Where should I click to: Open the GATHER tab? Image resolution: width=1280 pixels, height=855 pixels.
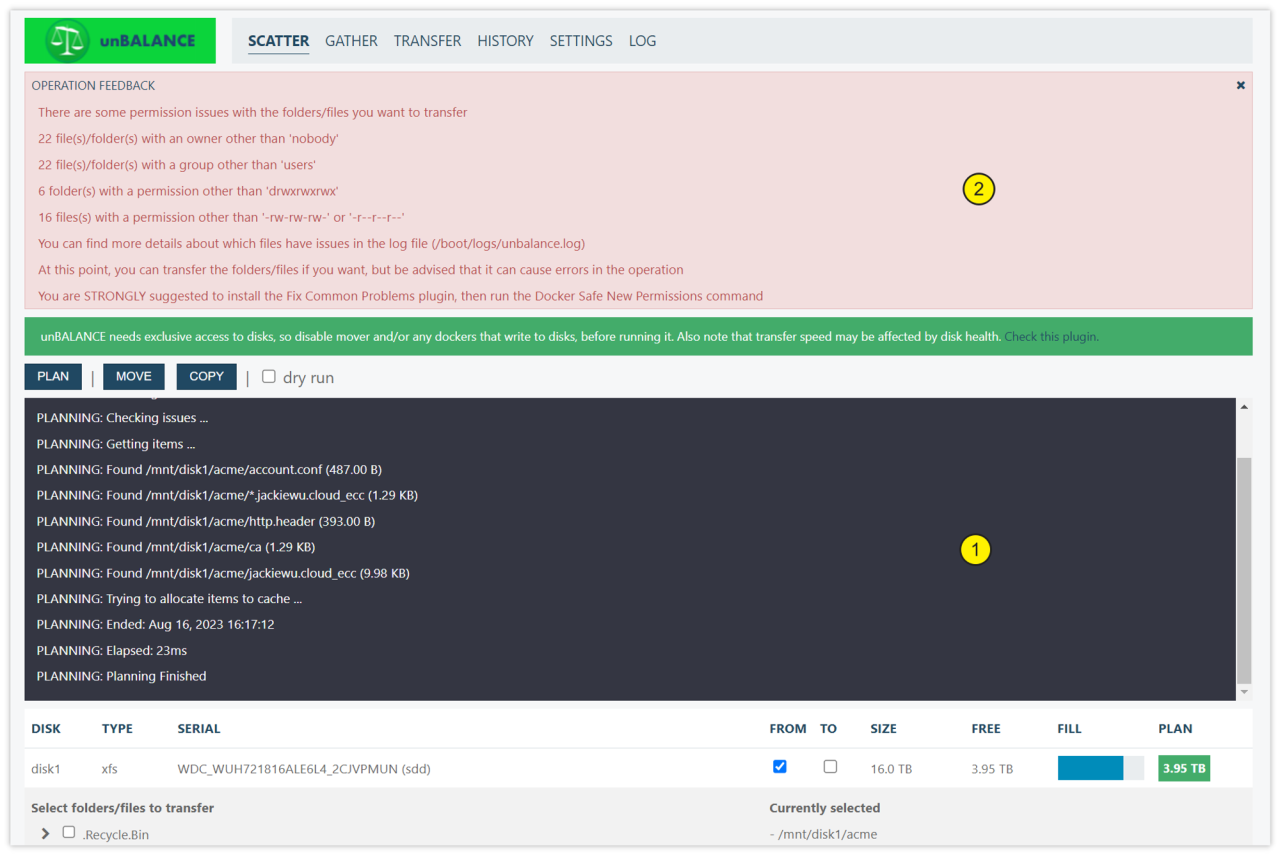[x=351, y=41]
